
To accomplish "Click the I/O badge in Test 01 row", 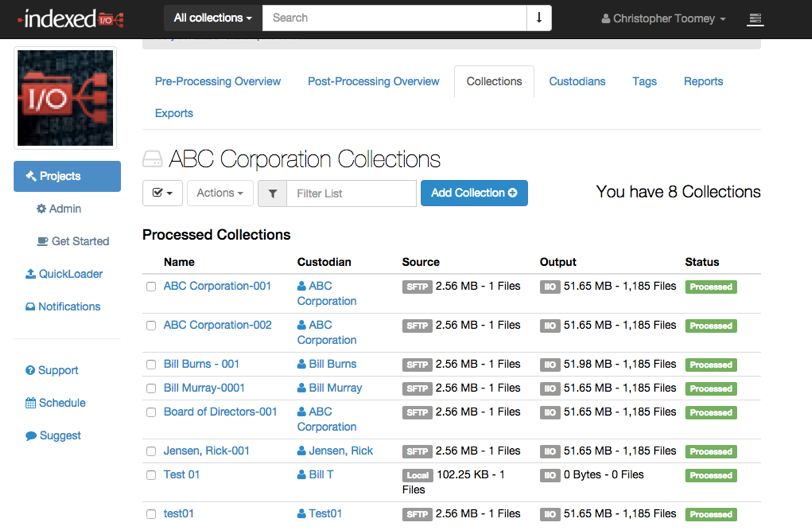I will point(550,476).
